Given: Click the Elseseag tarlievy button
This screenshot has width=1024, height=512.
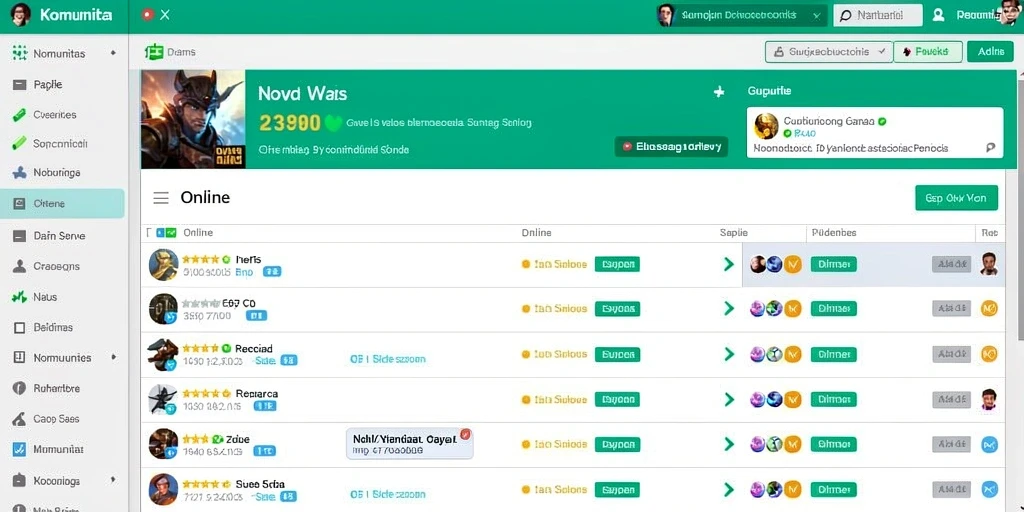Looking at the screenshot, I should (x=671, y=146).
